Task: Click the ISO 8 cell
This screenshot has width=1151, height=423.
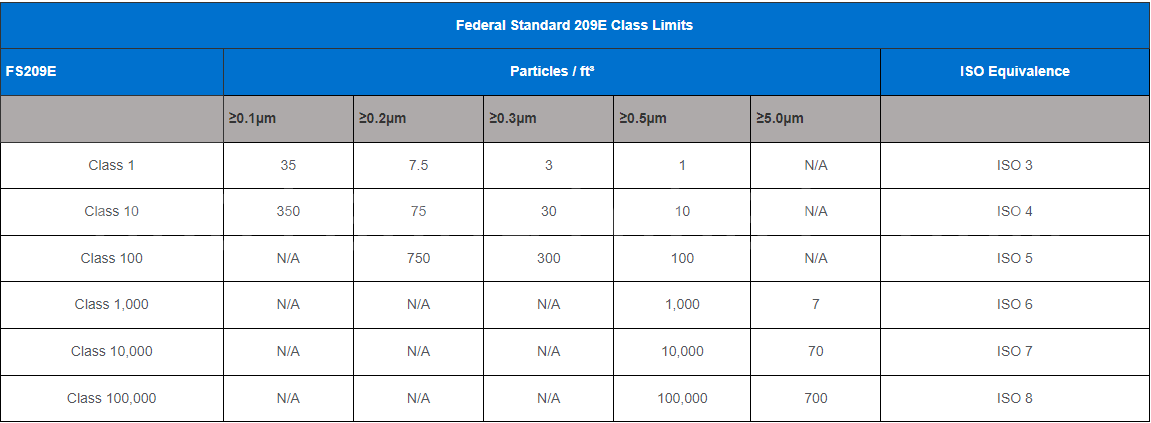Action: pyautogui.click(x=1015, y=398)
